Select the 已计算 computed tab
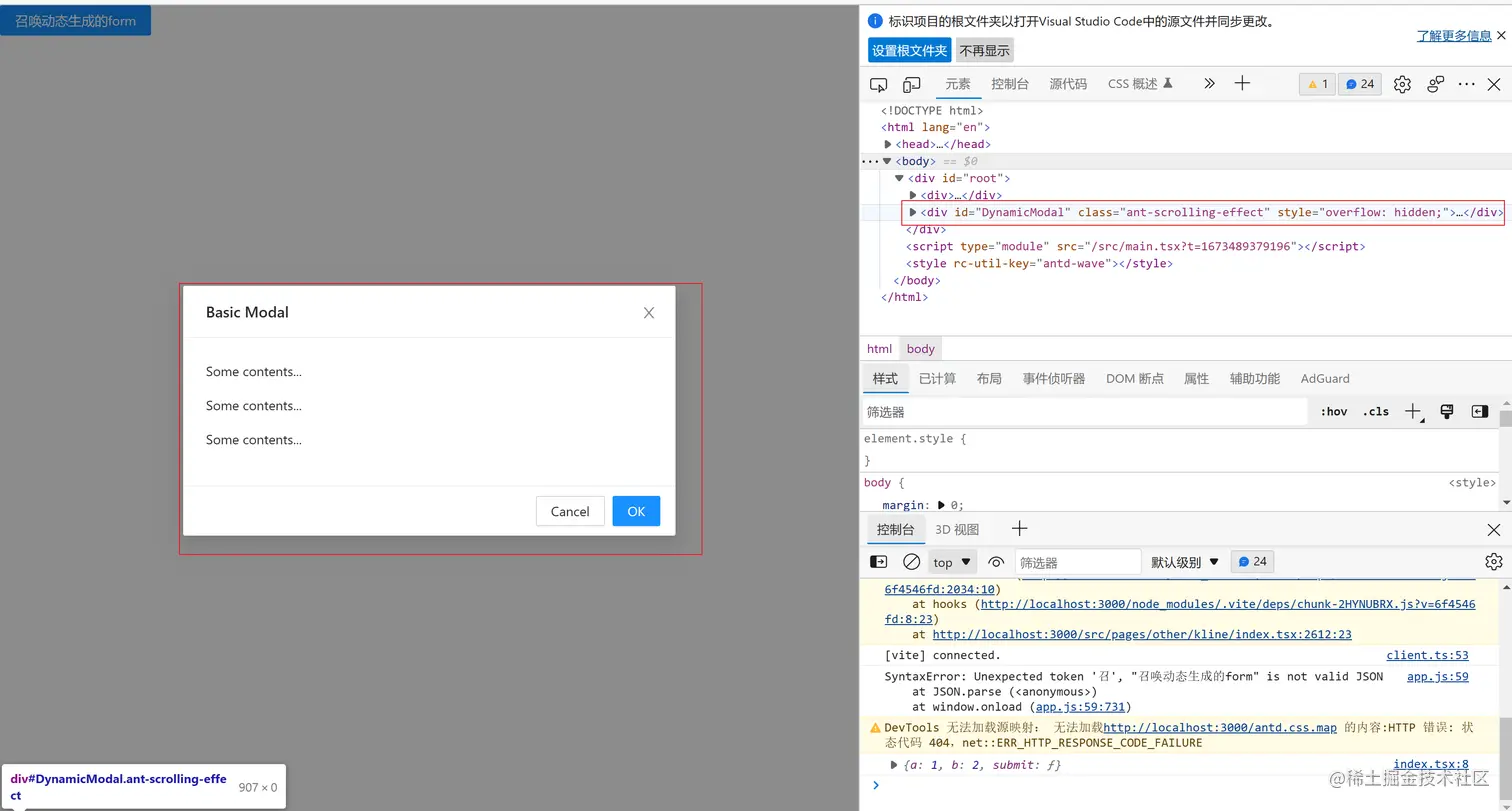Viewport: 1512px width, 811px height. point(937,378)
